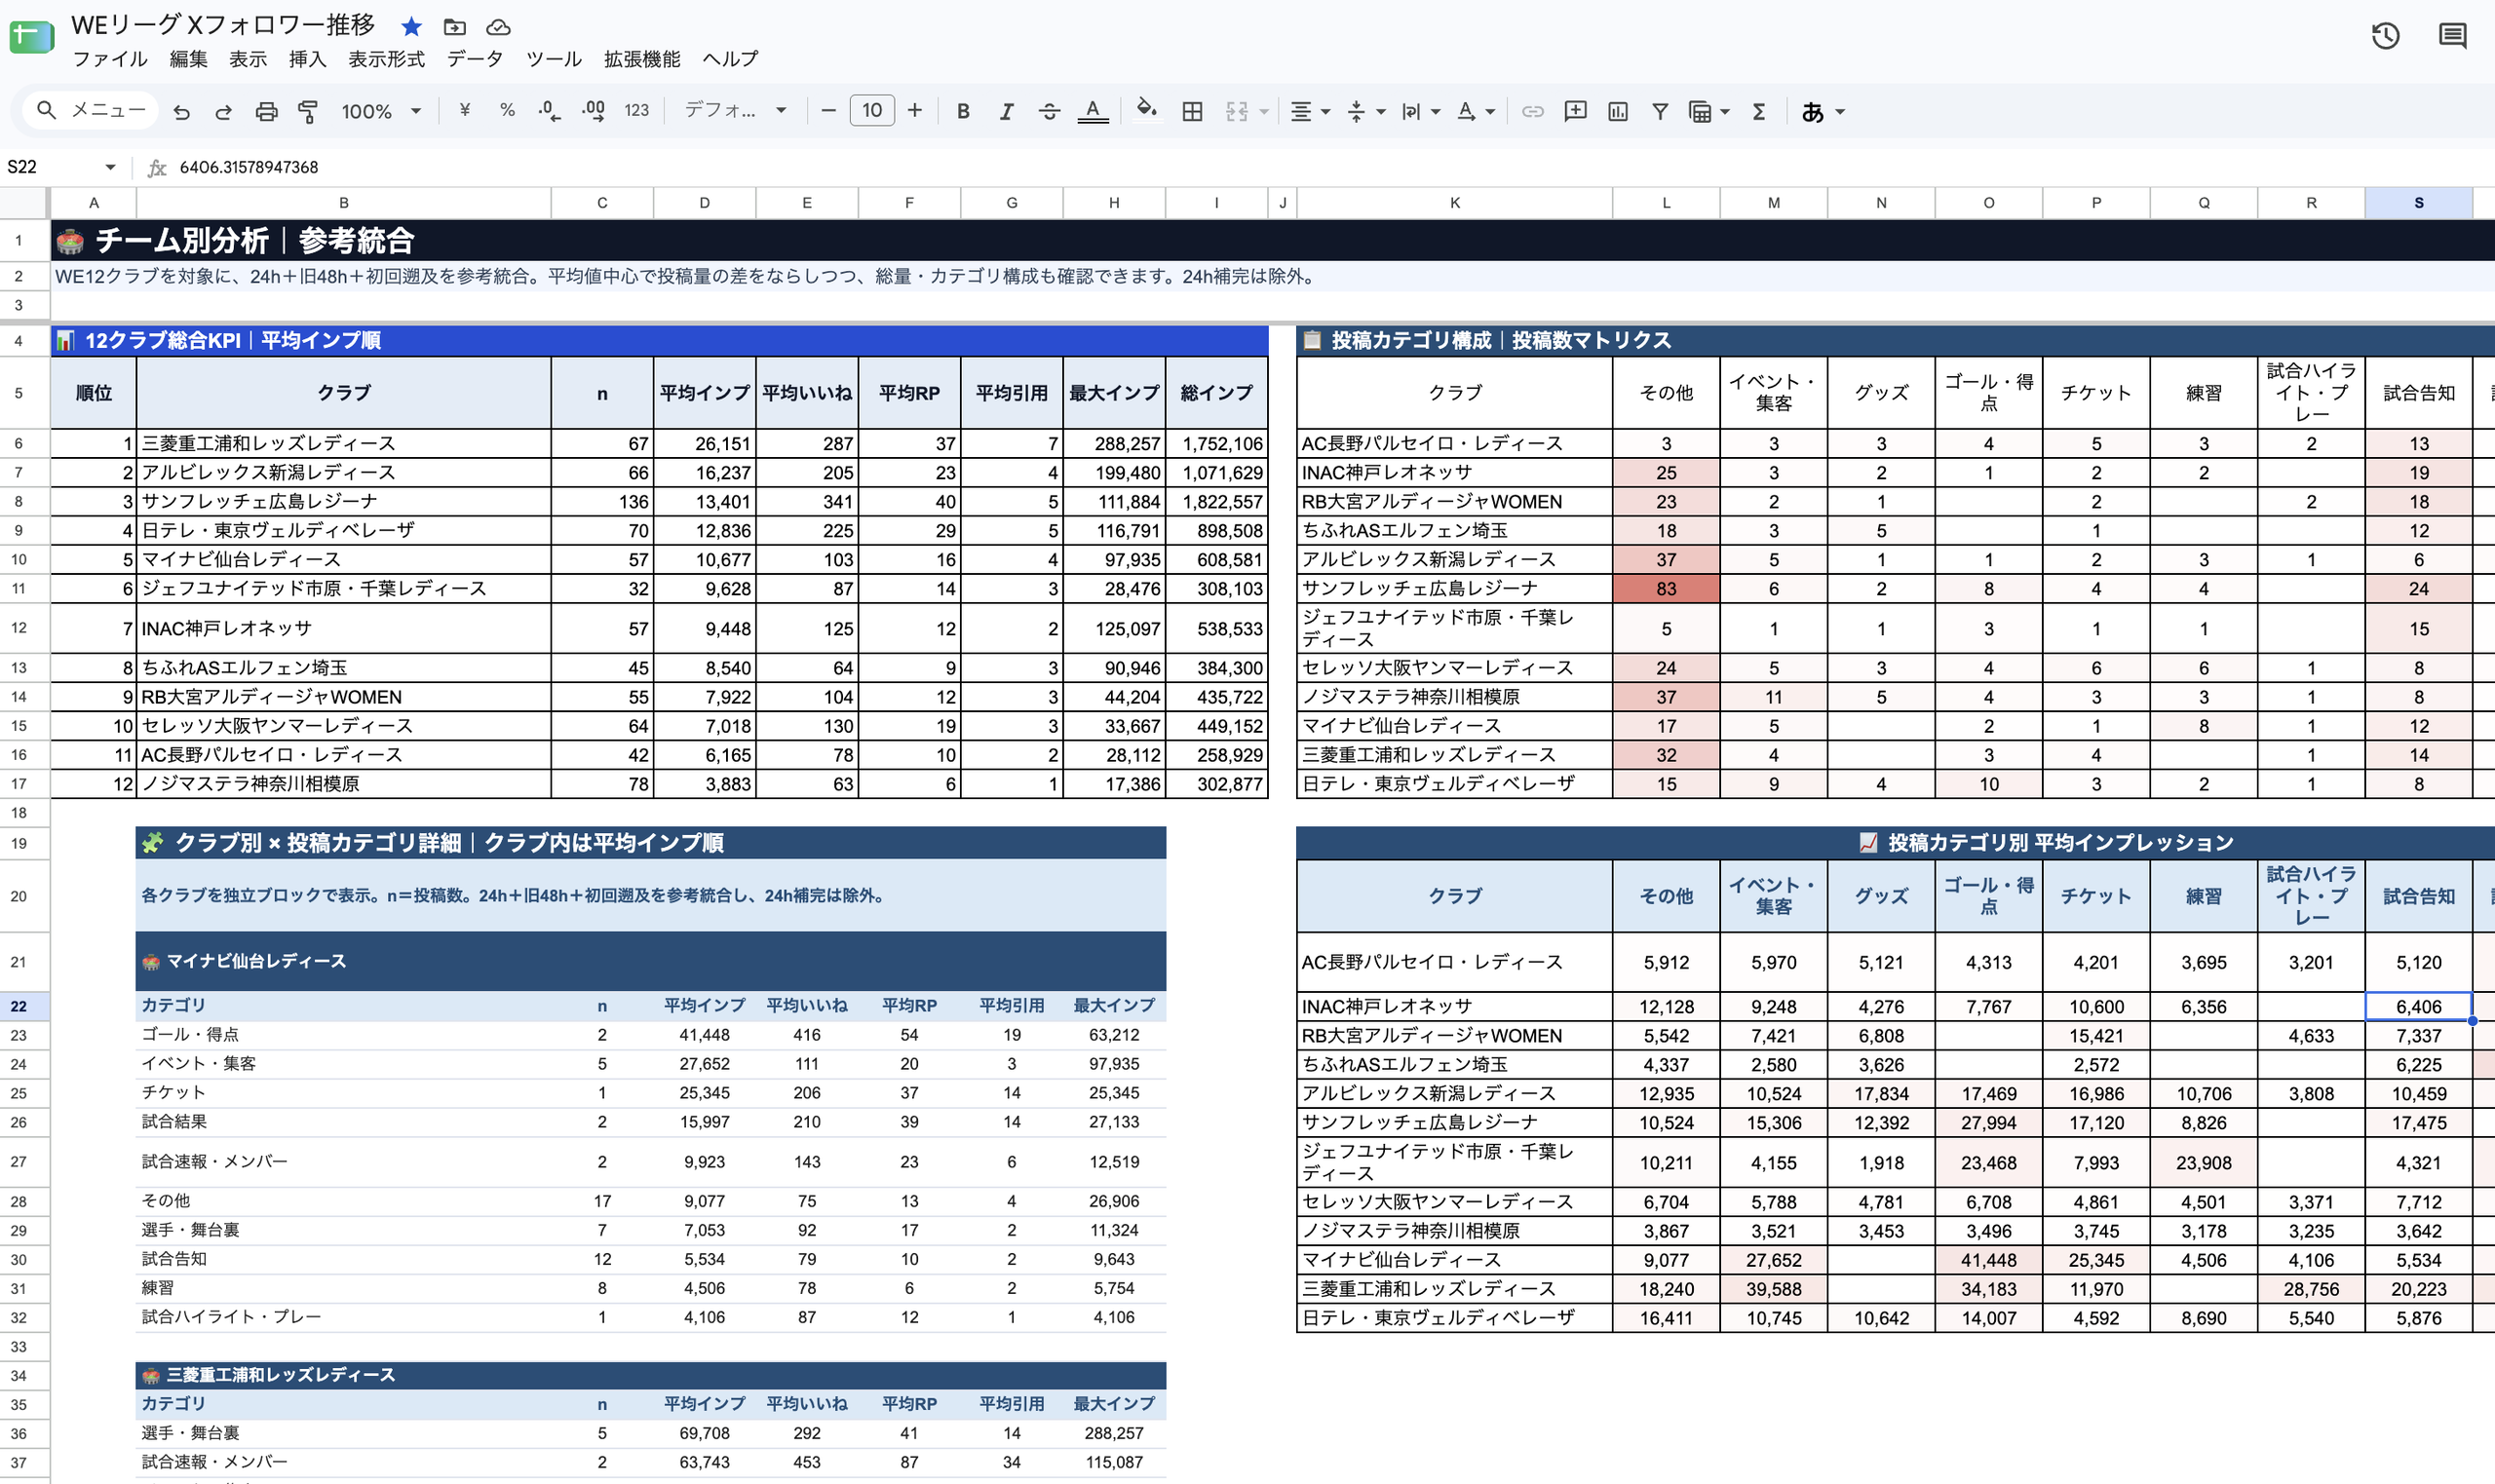
Task: Open the cell name box dropdown arrow
Action: point(110,167)
